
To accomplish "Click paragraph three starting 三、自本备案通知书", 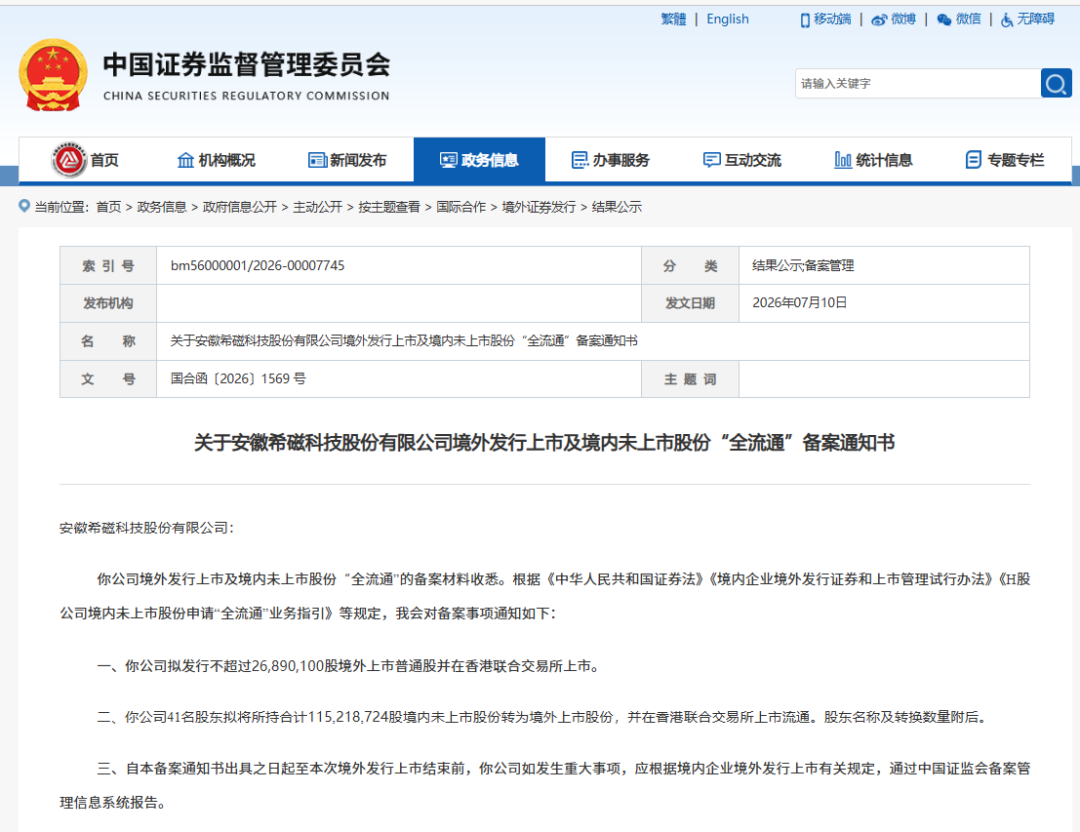I will 545,785.
